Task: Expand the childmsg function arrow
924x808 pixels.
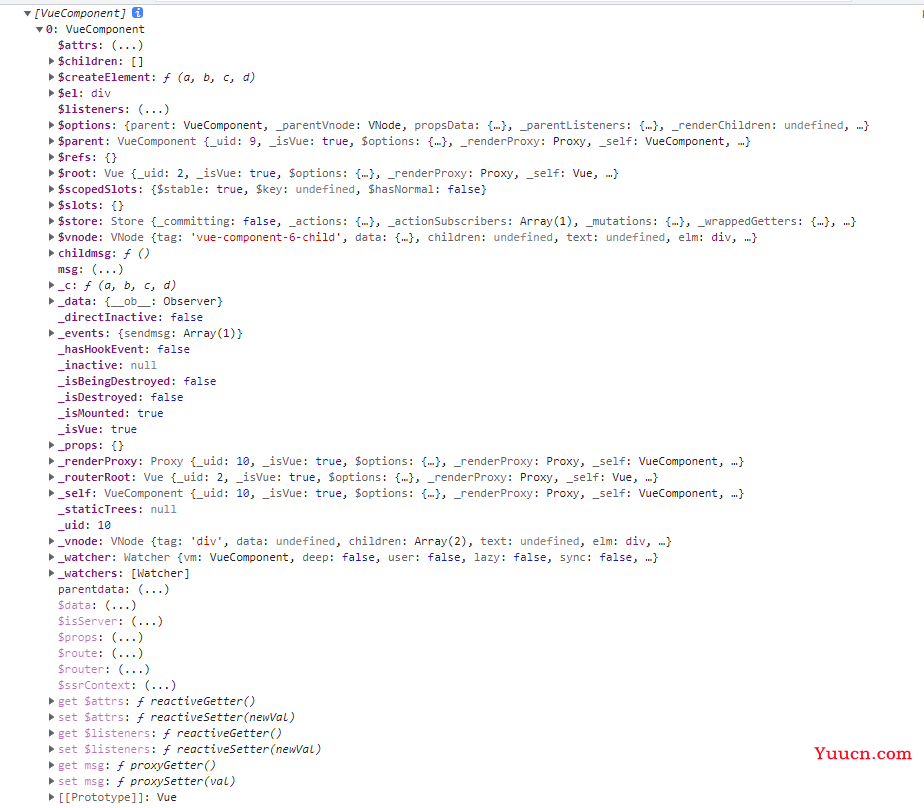Action: (x=51, y=253)
